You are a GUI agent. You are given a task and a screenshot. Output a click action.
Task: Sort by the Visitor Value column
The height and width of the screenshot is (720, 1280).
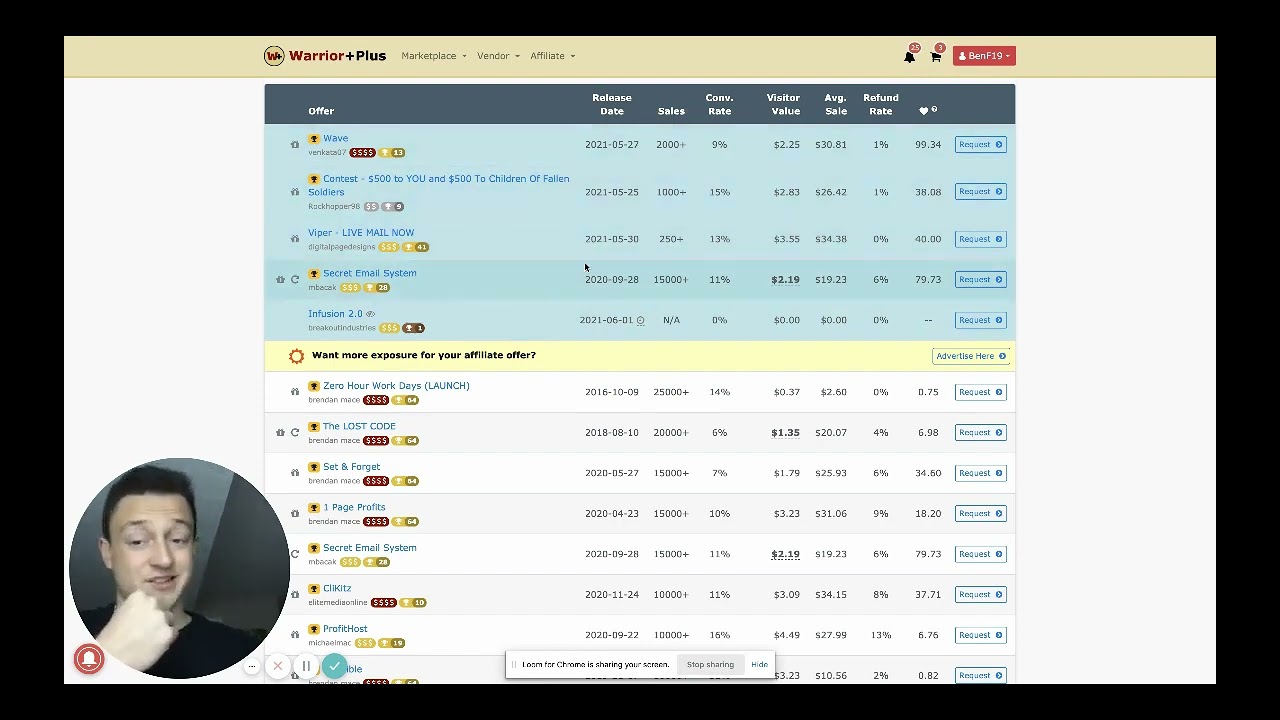tap(783, 104)
